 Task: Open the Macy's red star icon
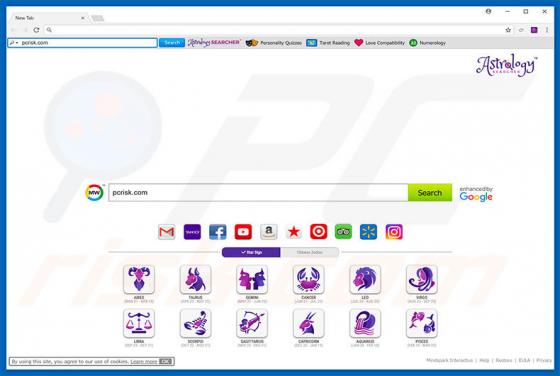294,232
